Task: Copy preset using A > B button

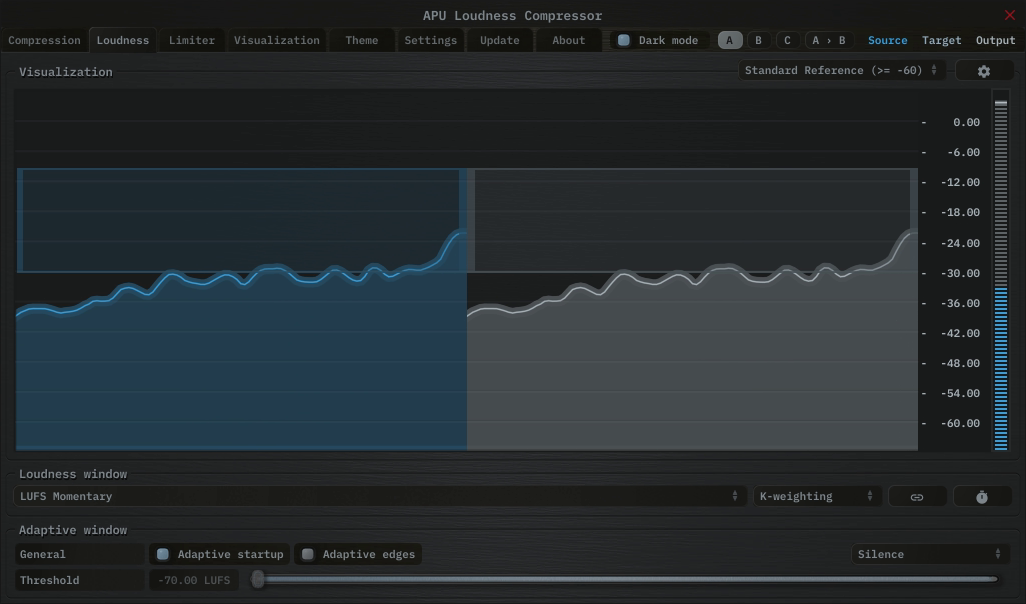Action: coord(828,41)
